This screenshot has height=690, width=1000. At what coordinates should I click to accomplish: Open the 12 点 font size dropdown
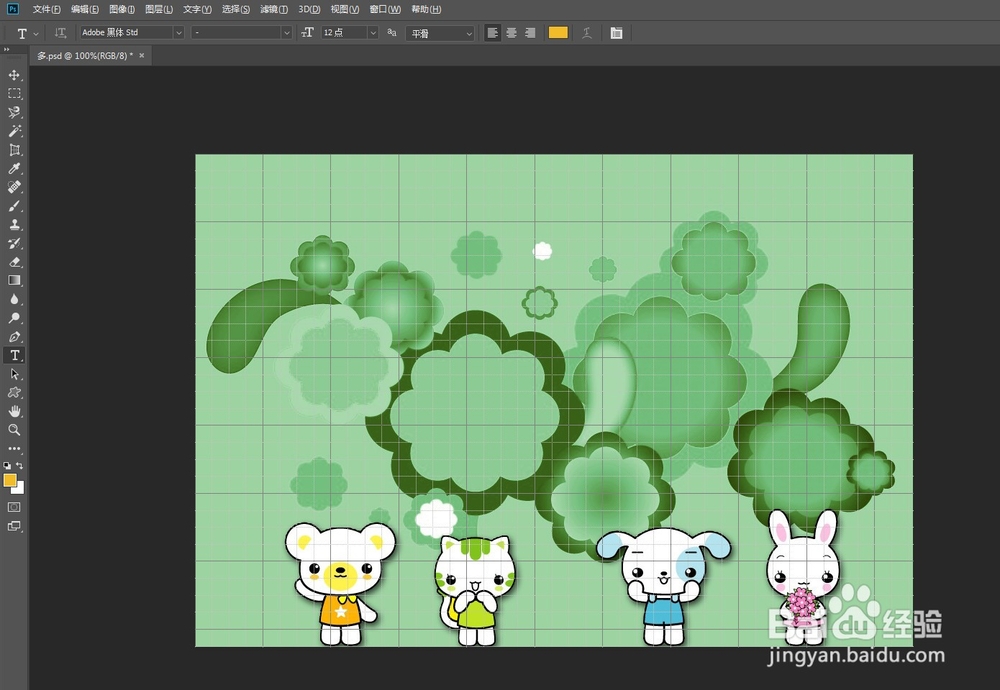pos(373,33)
